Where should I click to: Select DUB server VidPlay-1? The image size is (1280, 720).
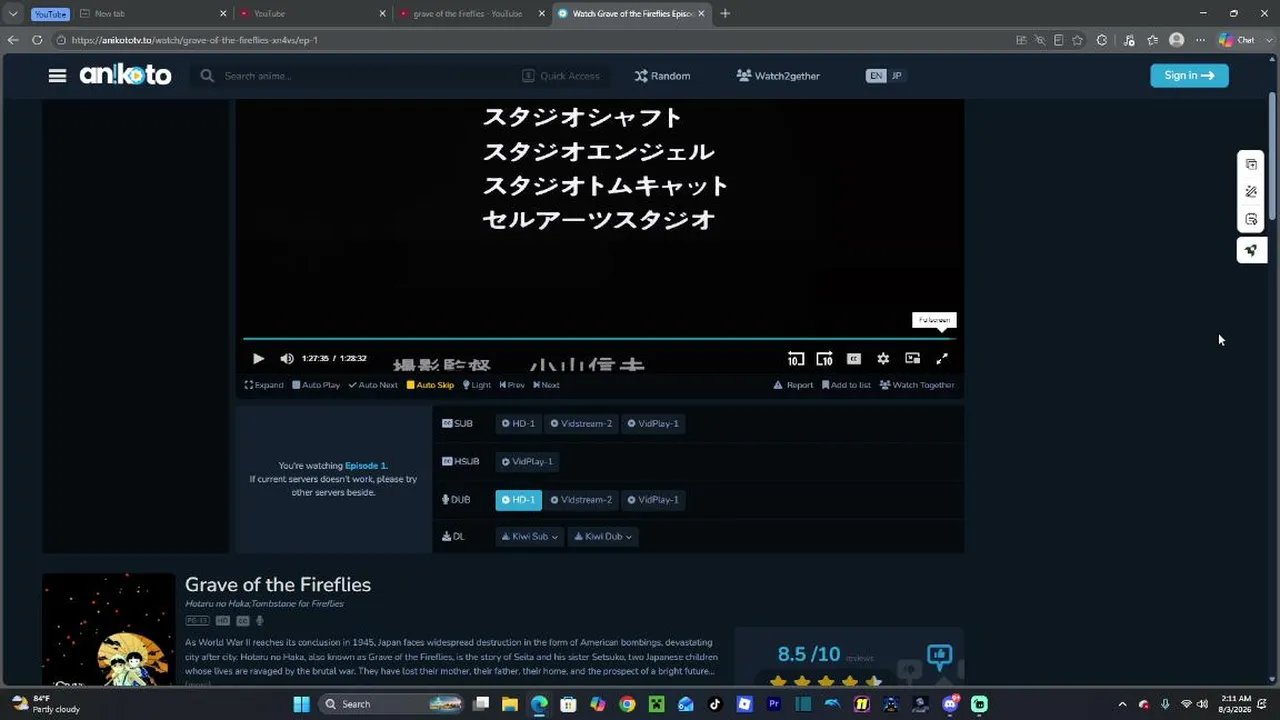point(653,500)
